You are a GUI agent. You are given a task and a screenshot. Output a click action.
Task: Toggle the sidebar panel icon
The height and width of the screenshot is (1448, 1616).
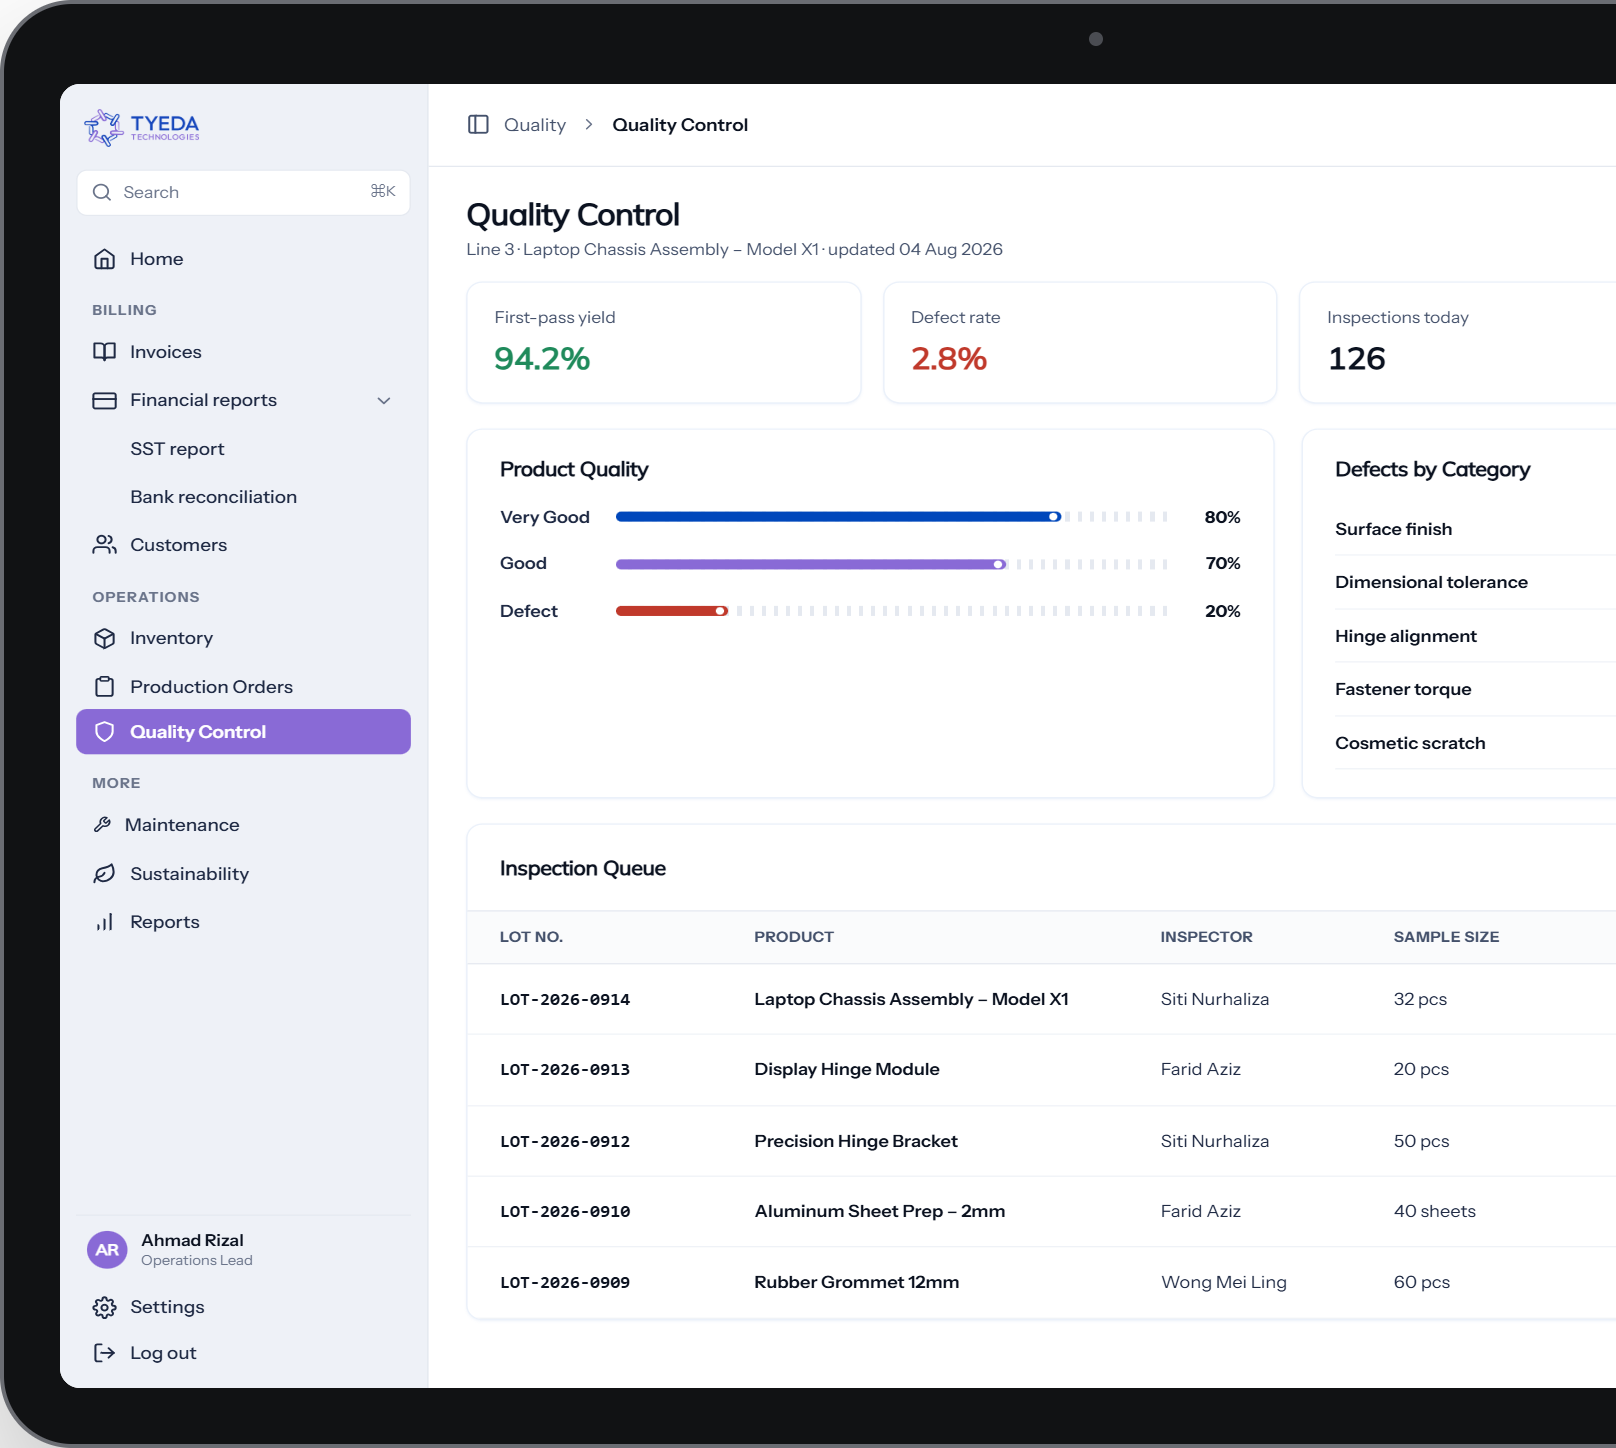coord(478,124)
